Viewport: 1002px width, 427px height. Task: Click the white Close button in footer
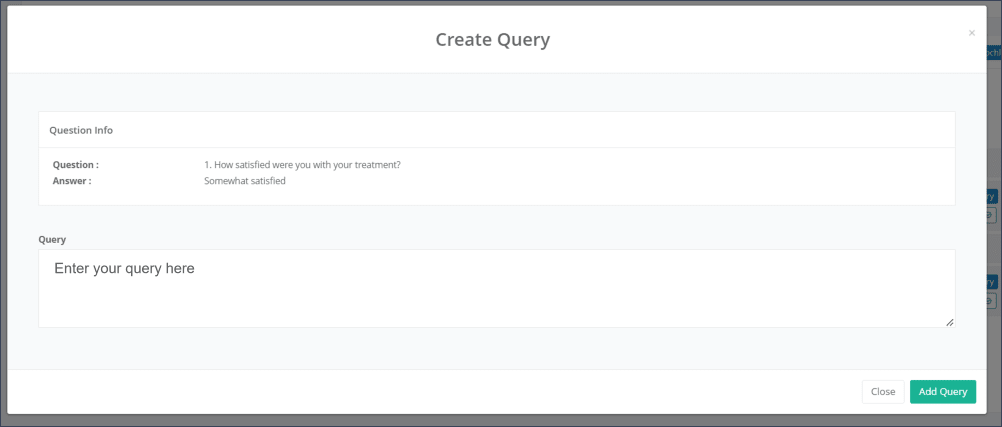882,392
